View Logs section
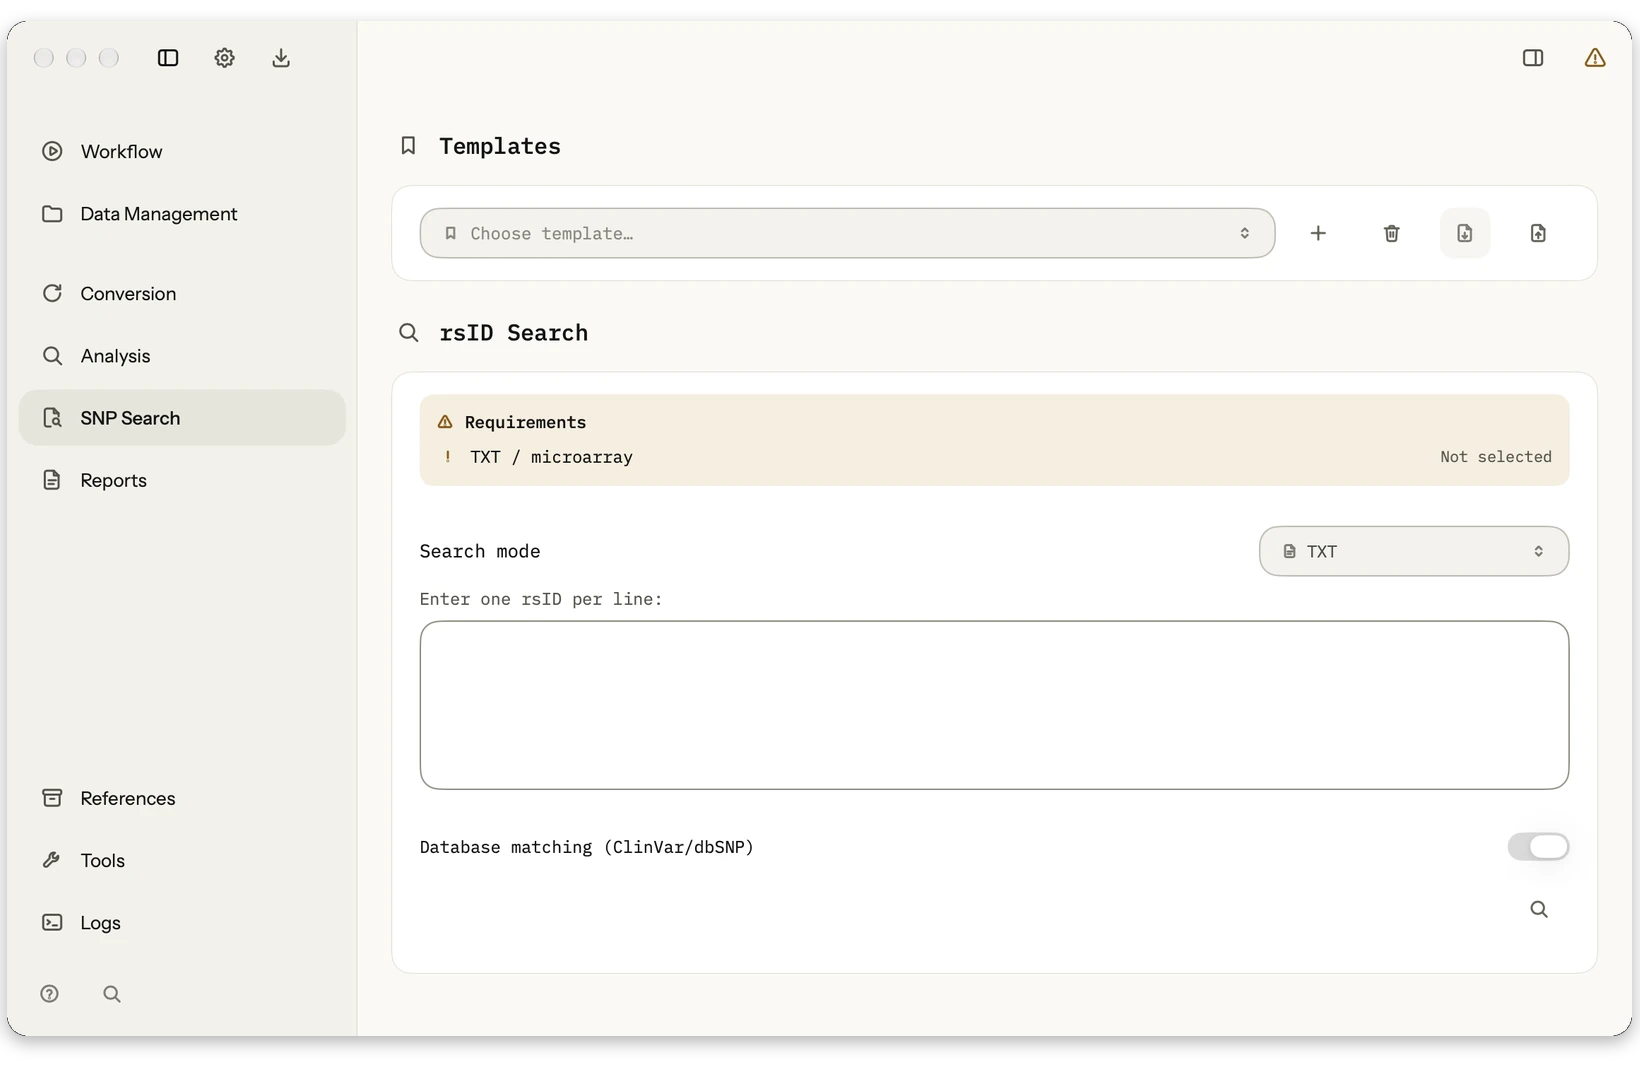The height and width of the screenshot is (1075, 1640). point(182,922)
